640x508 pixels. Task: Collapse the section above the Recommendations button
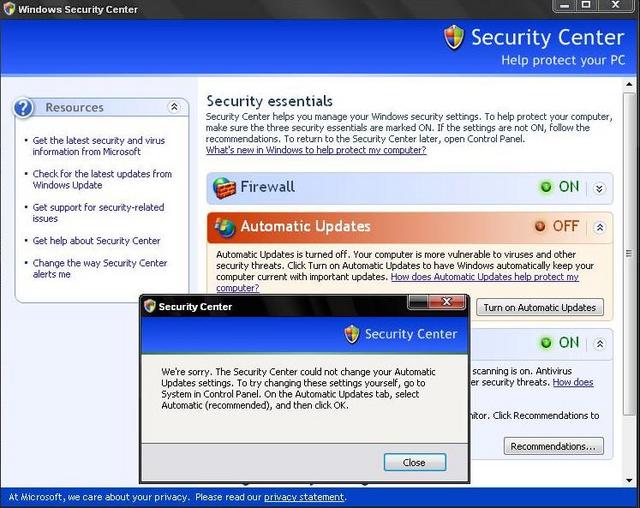click(x=600, y=344)
